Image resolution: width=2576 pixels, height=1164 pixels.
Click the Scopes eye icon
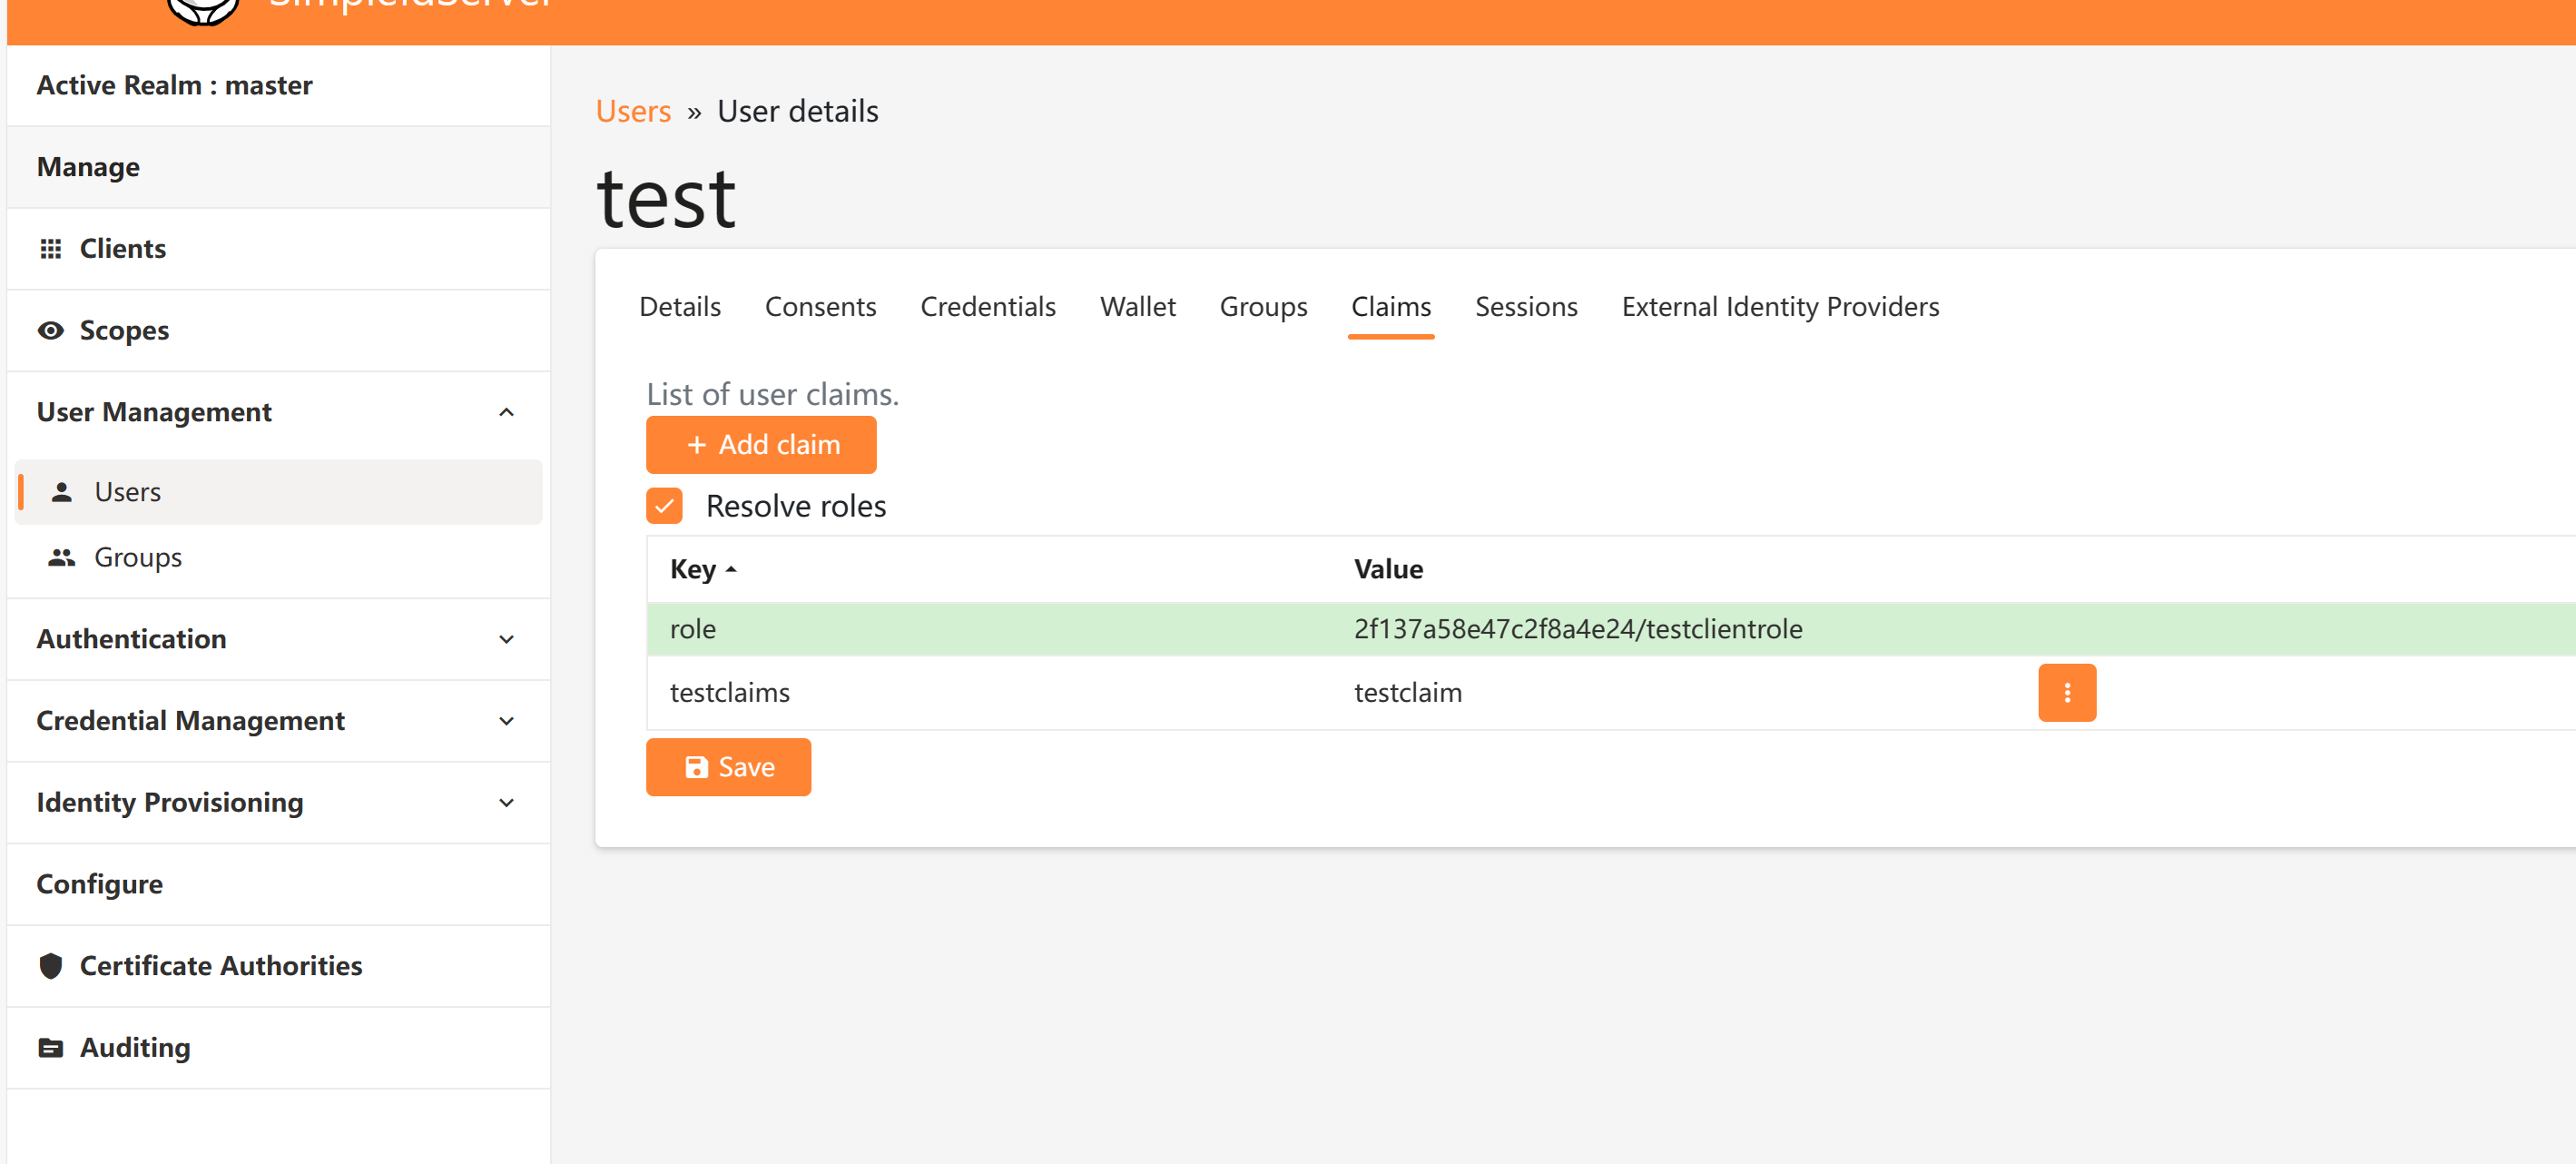52,330
